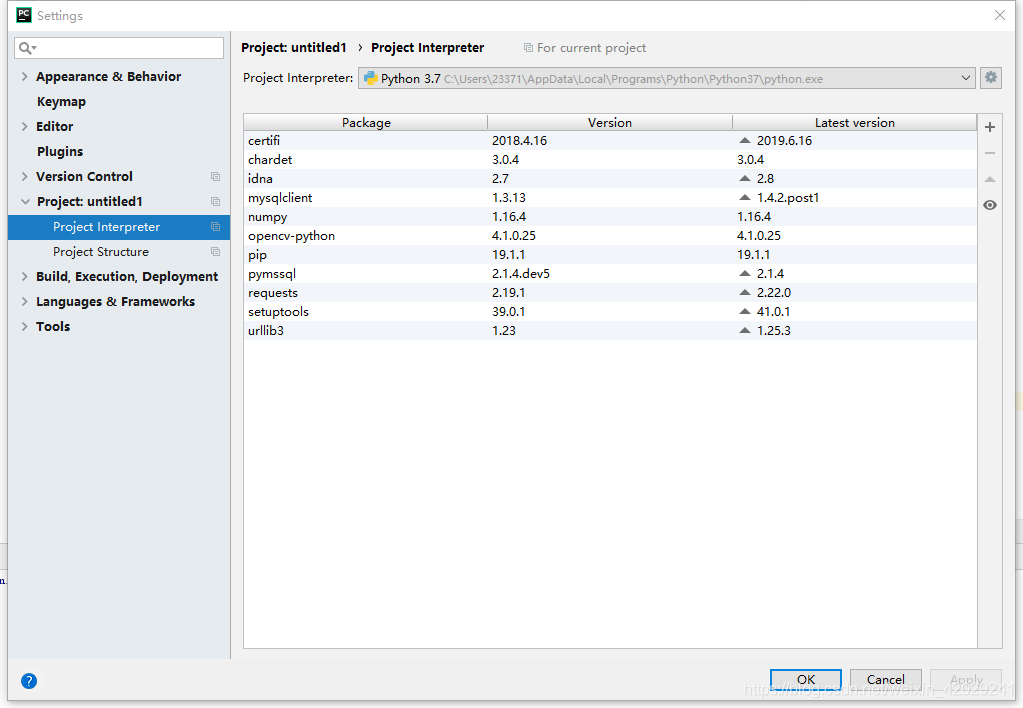Select the opencv-python package row
1023x708 pixels.
pyautogui.click(x=610, y=235)
